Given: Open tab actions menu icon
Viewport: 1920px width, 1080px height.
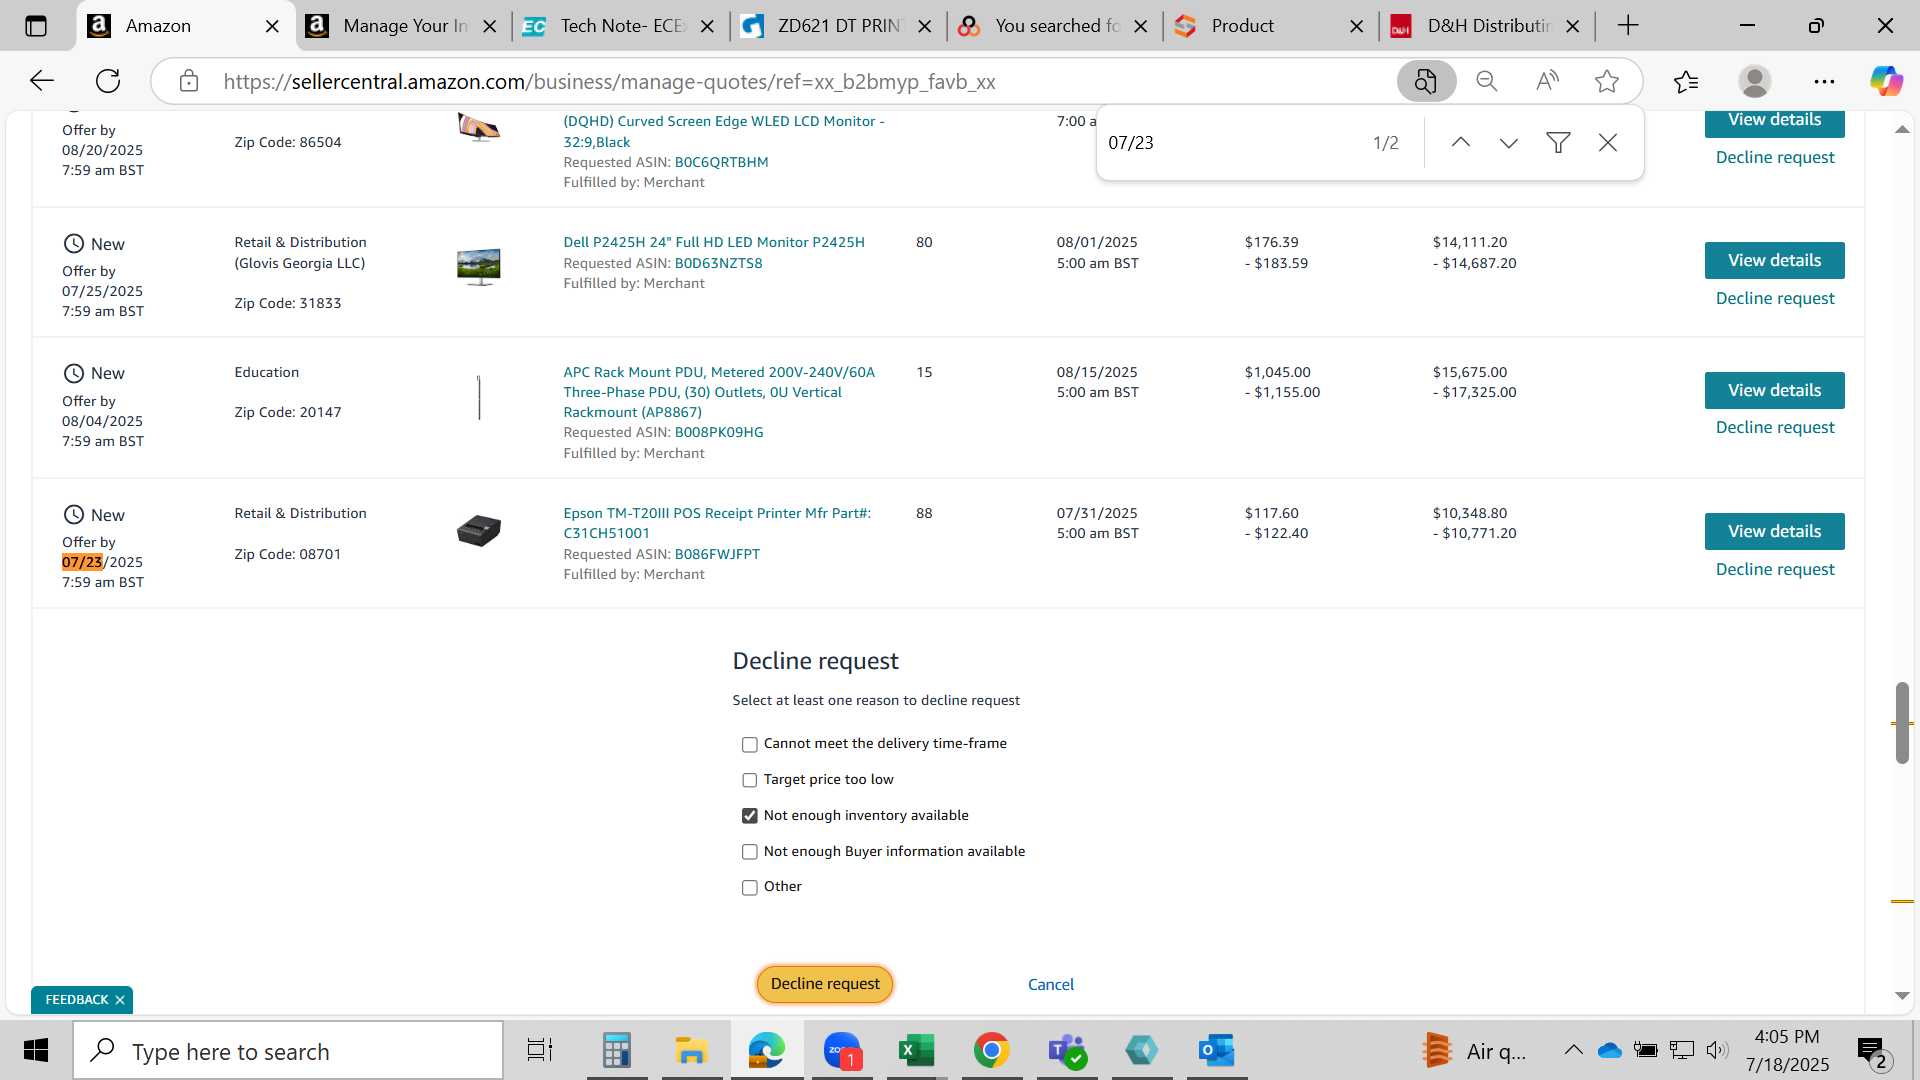Looking at the screenshot, I should (36, 26).
